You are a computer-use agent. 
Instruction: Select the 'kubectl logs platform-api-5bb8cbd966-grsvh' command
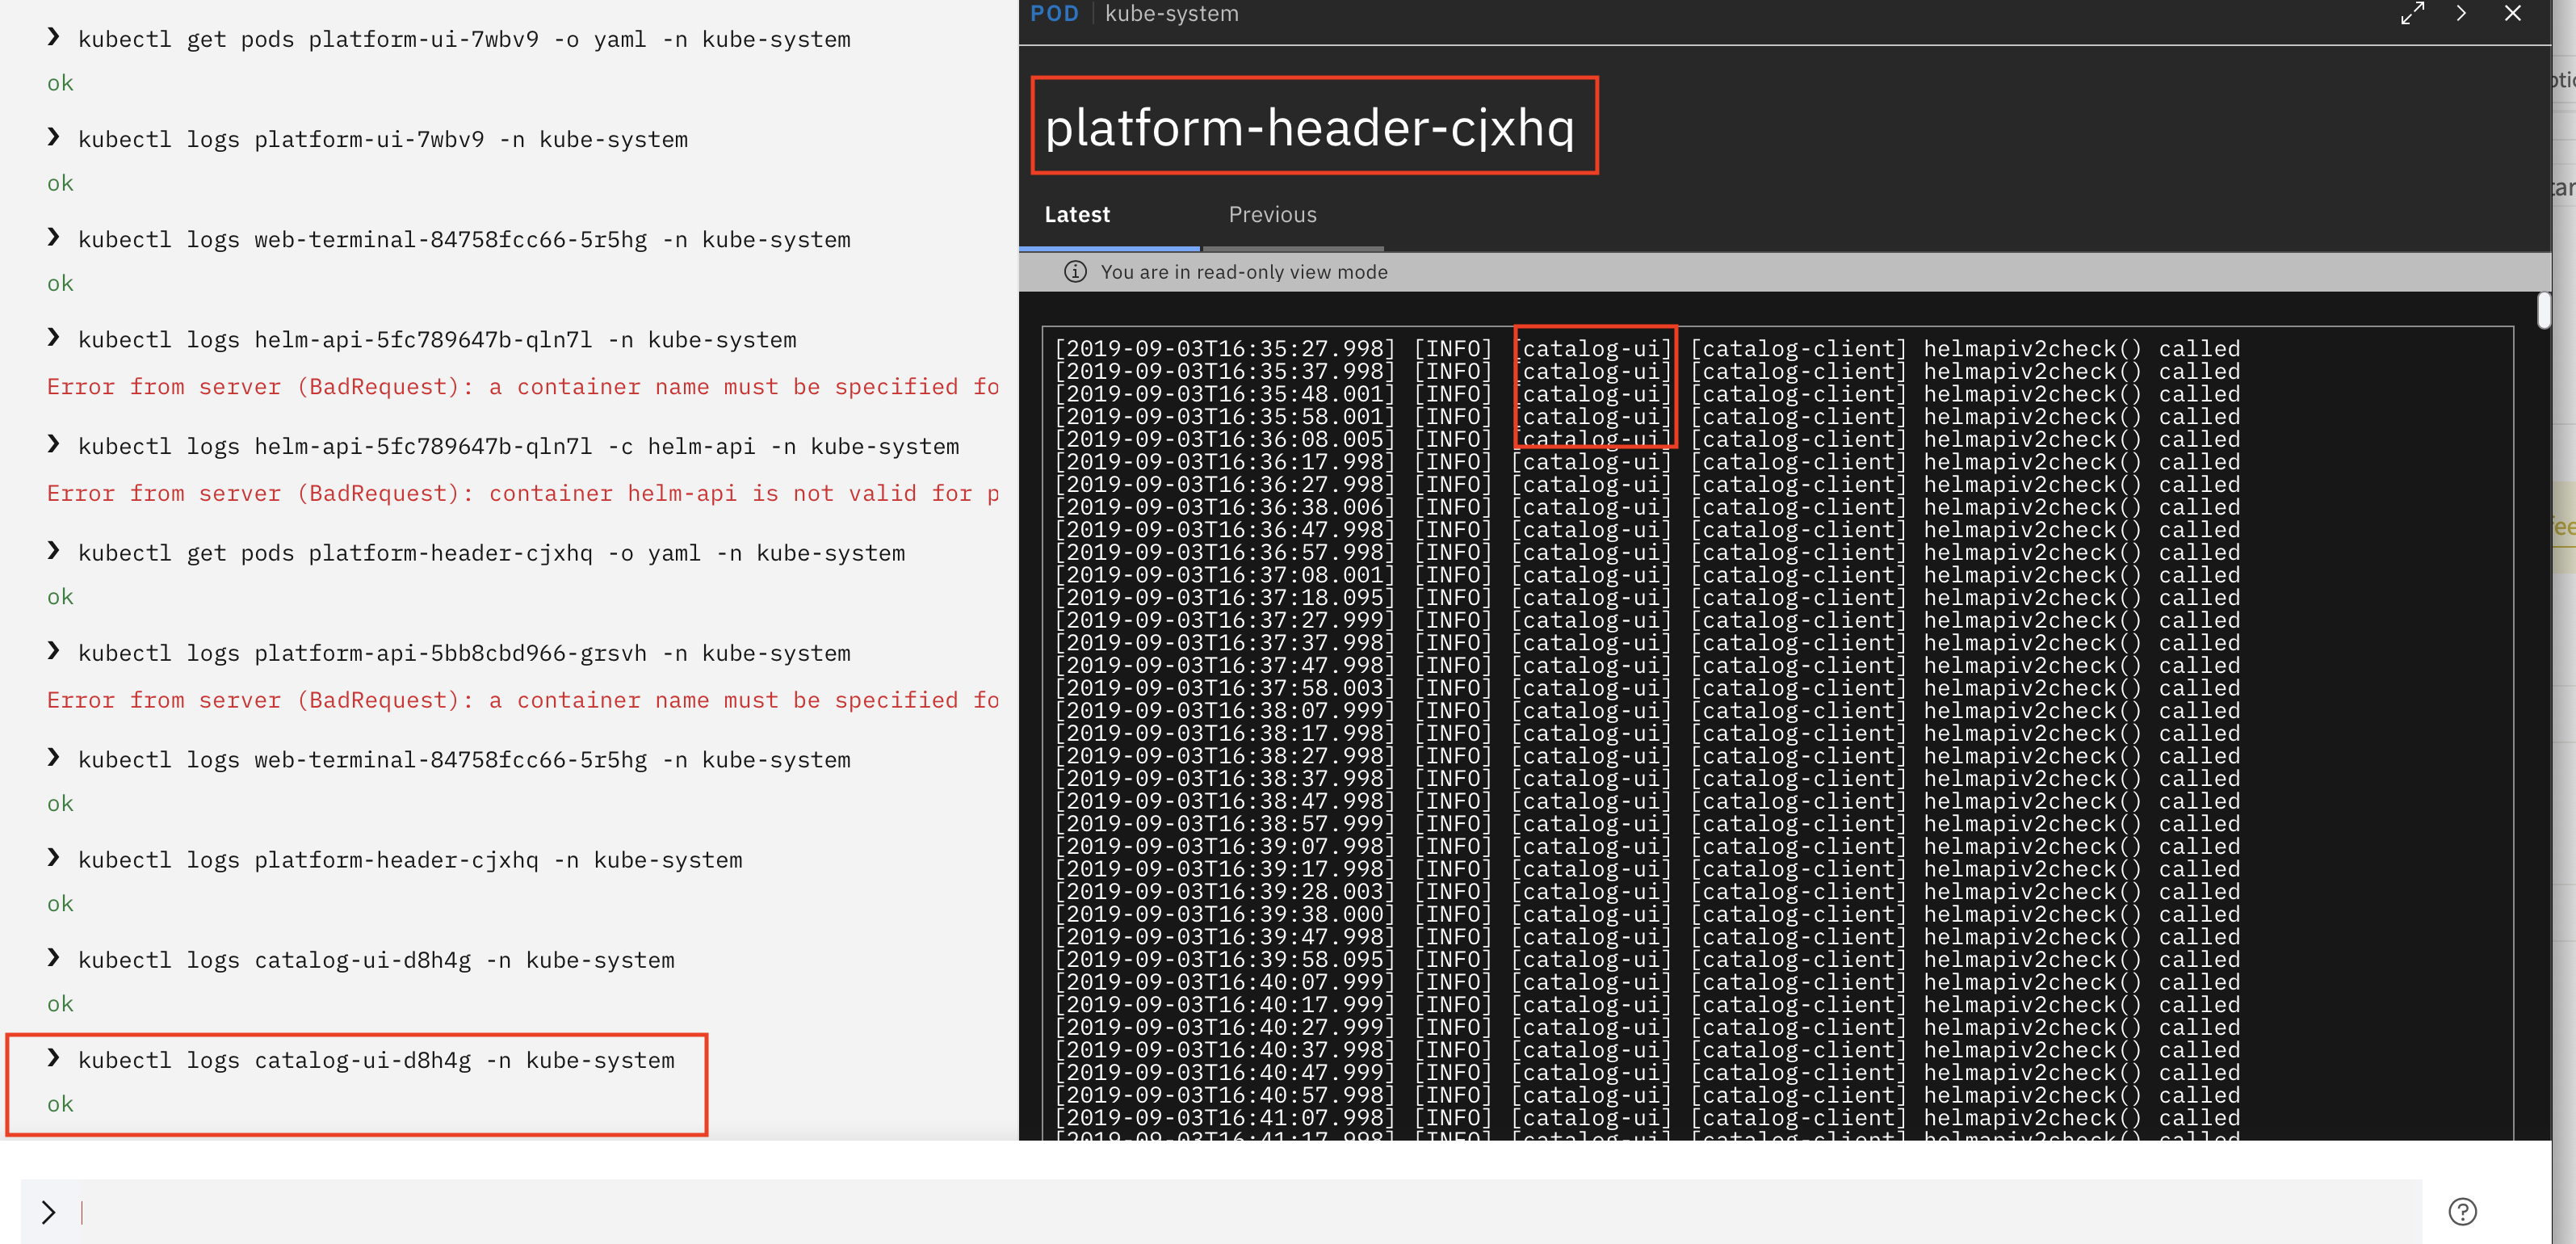click(464, 653)
